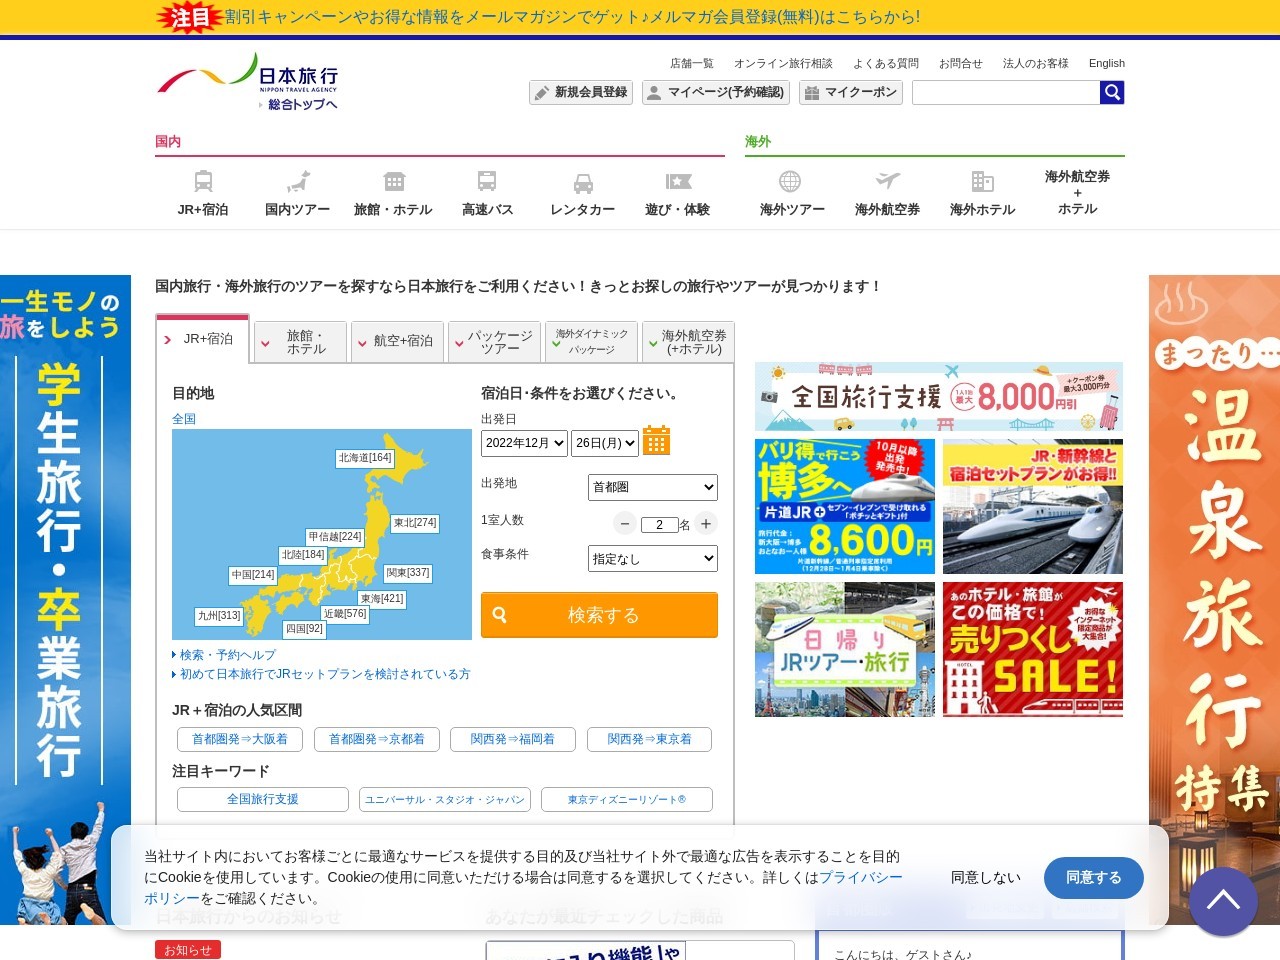Viewport: 1280px width, 960px height.
Task: Switch to the 航空+宿泊 search tab
Action: pos(397,342)
